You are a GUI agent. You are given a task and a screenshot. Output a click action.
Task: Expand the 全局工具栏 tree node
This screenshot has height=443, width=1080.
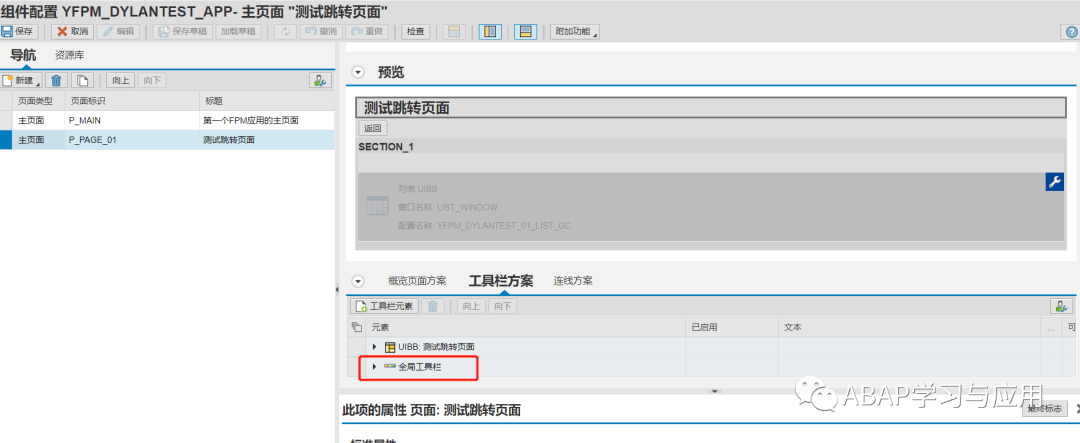(375, 367)
